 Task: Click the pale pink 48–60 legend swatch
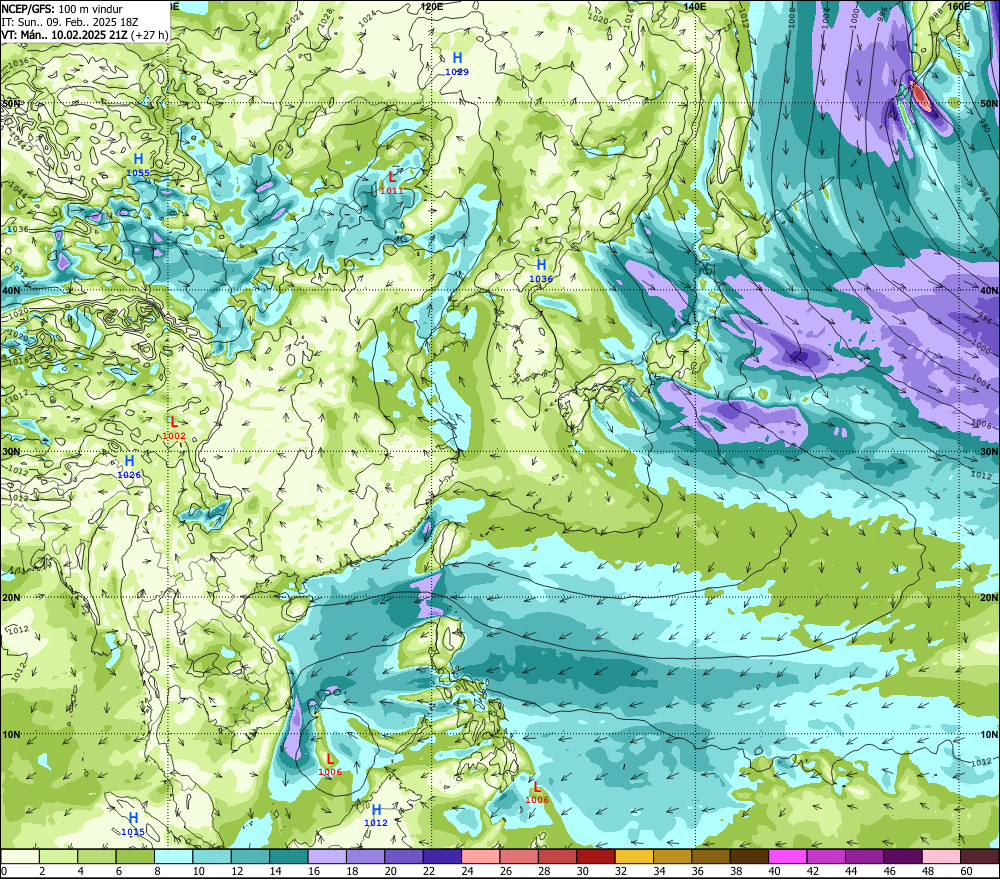[942, 856]
